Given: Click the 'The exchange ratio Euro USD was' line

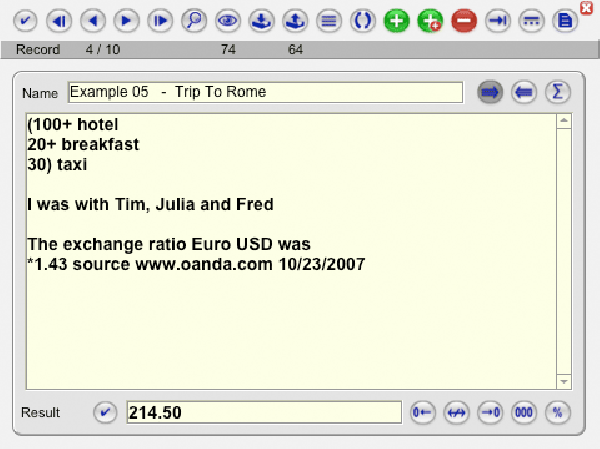Looking at the screenshot, I should click(169, 244).
